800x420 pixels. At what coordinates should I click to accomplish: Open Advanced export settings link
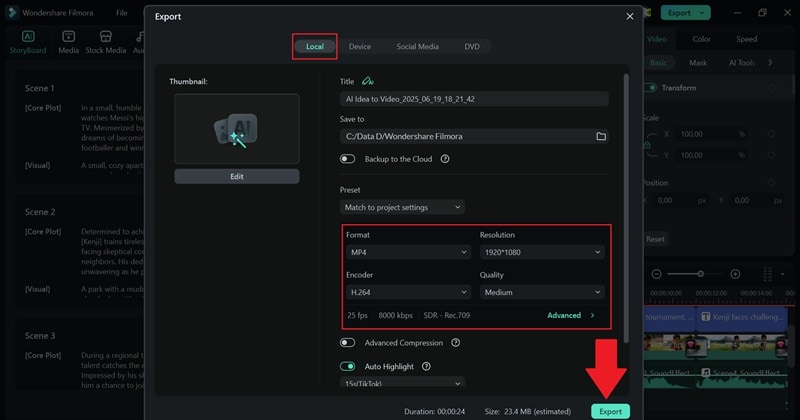570,315
